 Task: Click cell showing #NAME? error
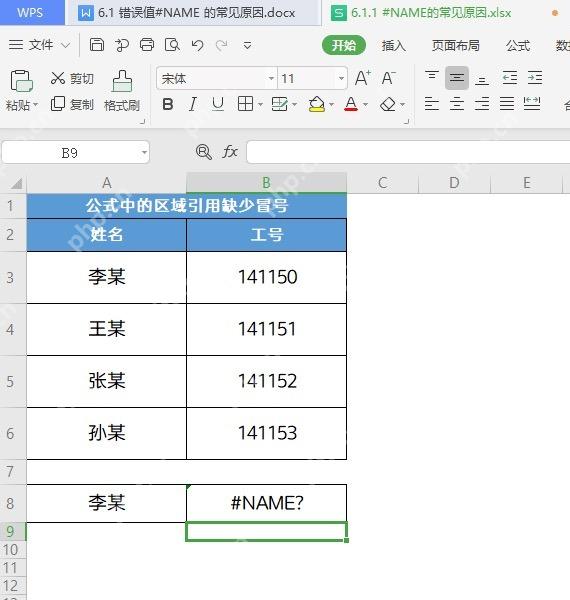click(x=267, y=503)
